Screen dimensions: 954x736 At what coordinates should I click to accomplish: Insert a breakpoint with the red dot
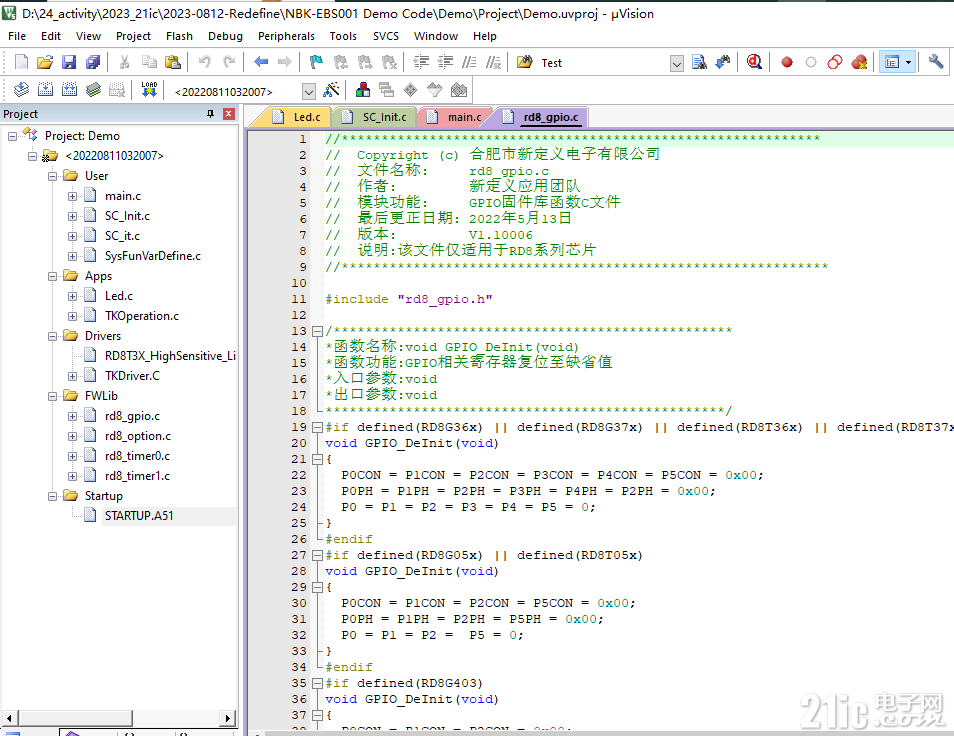tap(787, 62)
